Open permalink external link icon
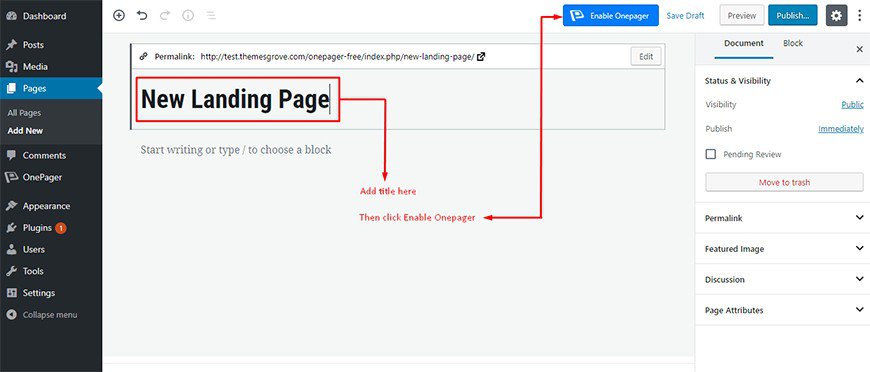 [481, 56]
